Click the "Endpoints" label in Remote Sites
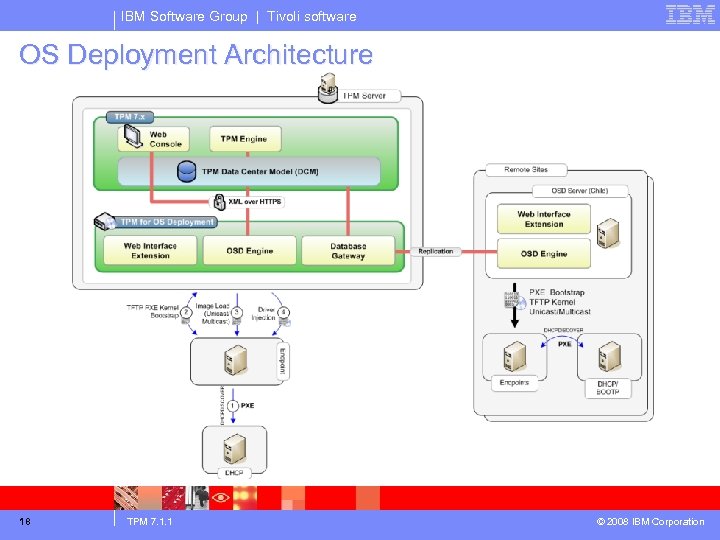 pyautogui.click(x=514, y=382)
